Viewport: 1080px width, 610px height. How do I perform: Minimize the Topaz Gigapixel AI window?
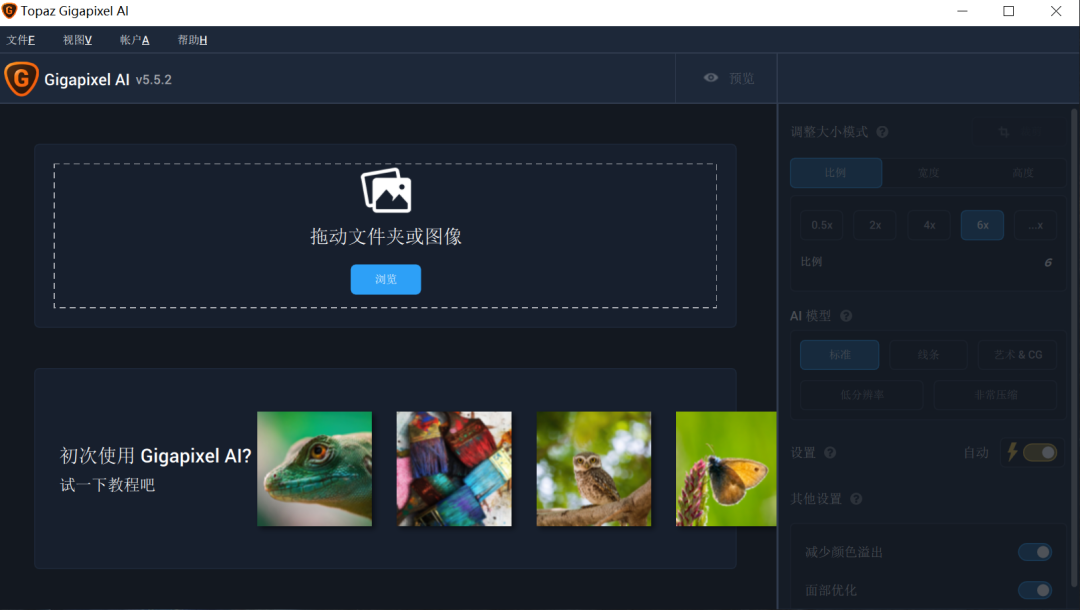(x=962, y=11)
